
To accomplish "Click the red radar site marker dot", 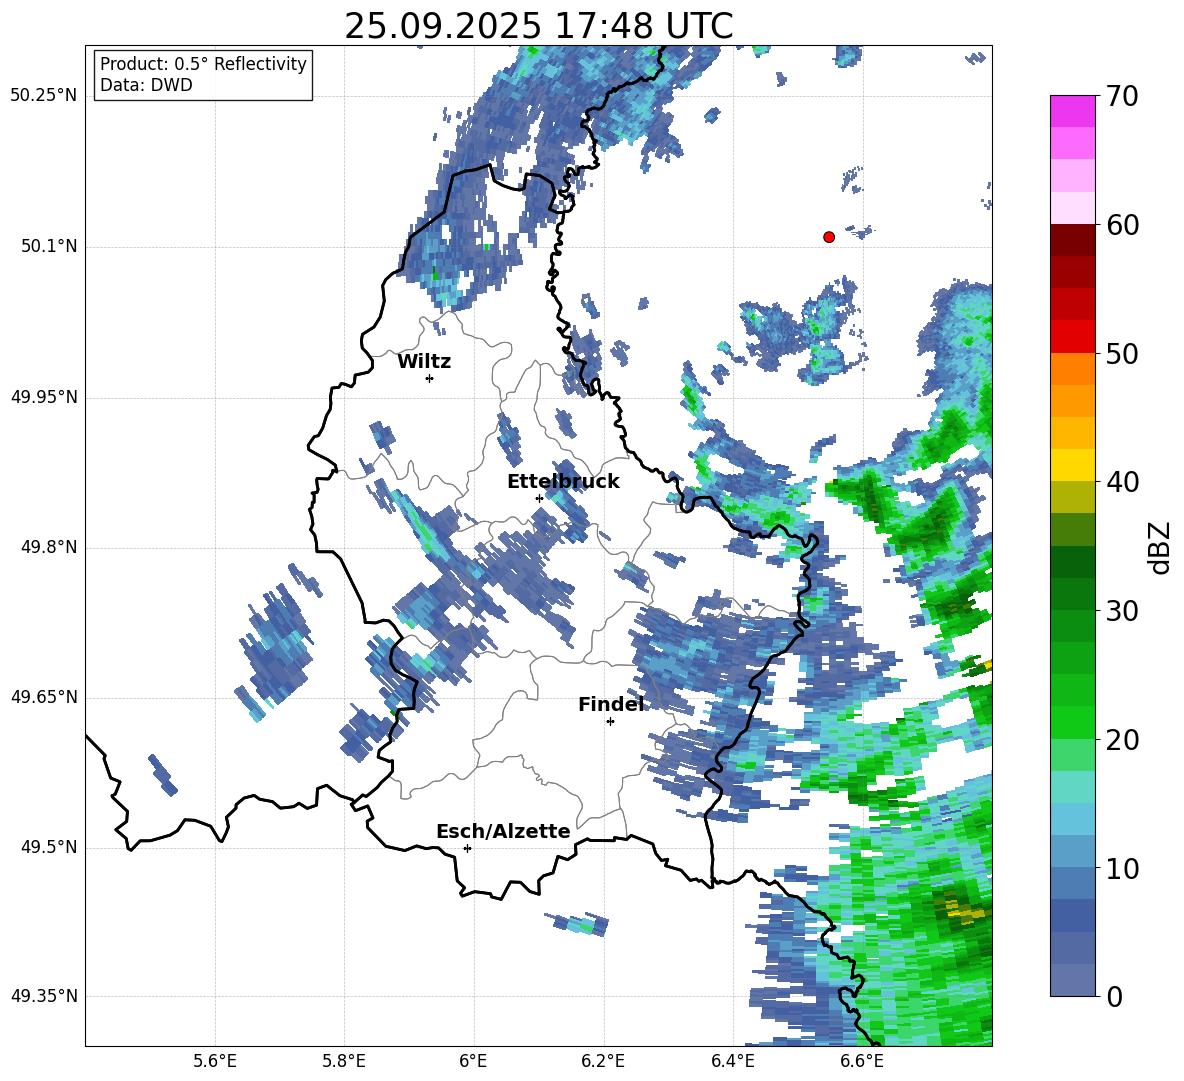I will tap(829, 237).
